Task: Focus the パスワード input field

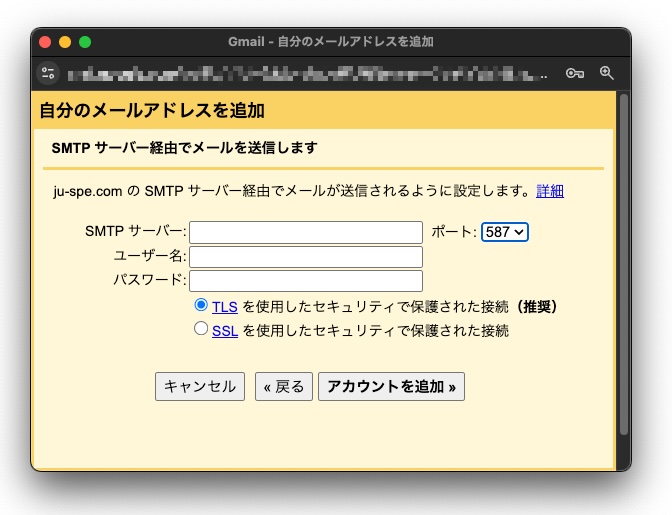Action: (306, 281)
